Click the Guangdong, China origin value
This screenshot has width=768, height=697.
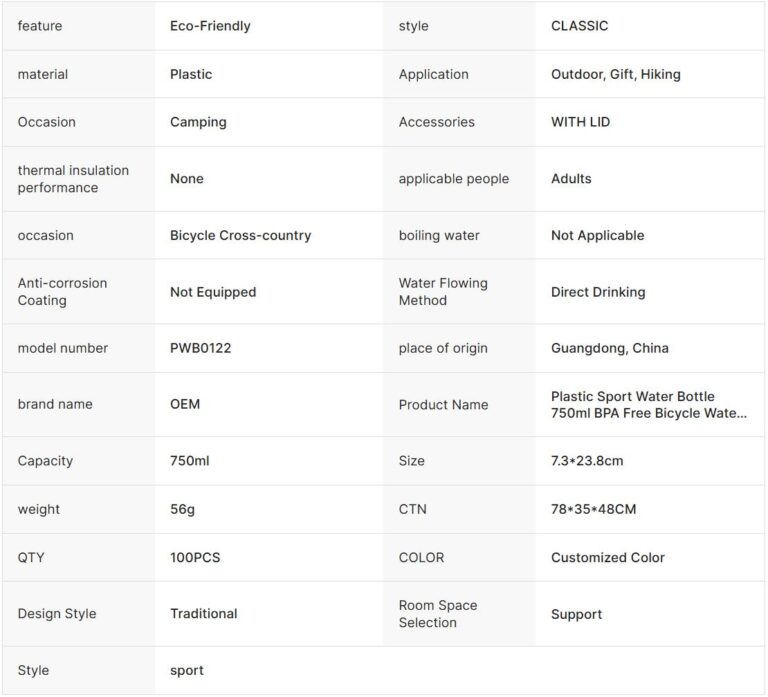pos(610,348)
